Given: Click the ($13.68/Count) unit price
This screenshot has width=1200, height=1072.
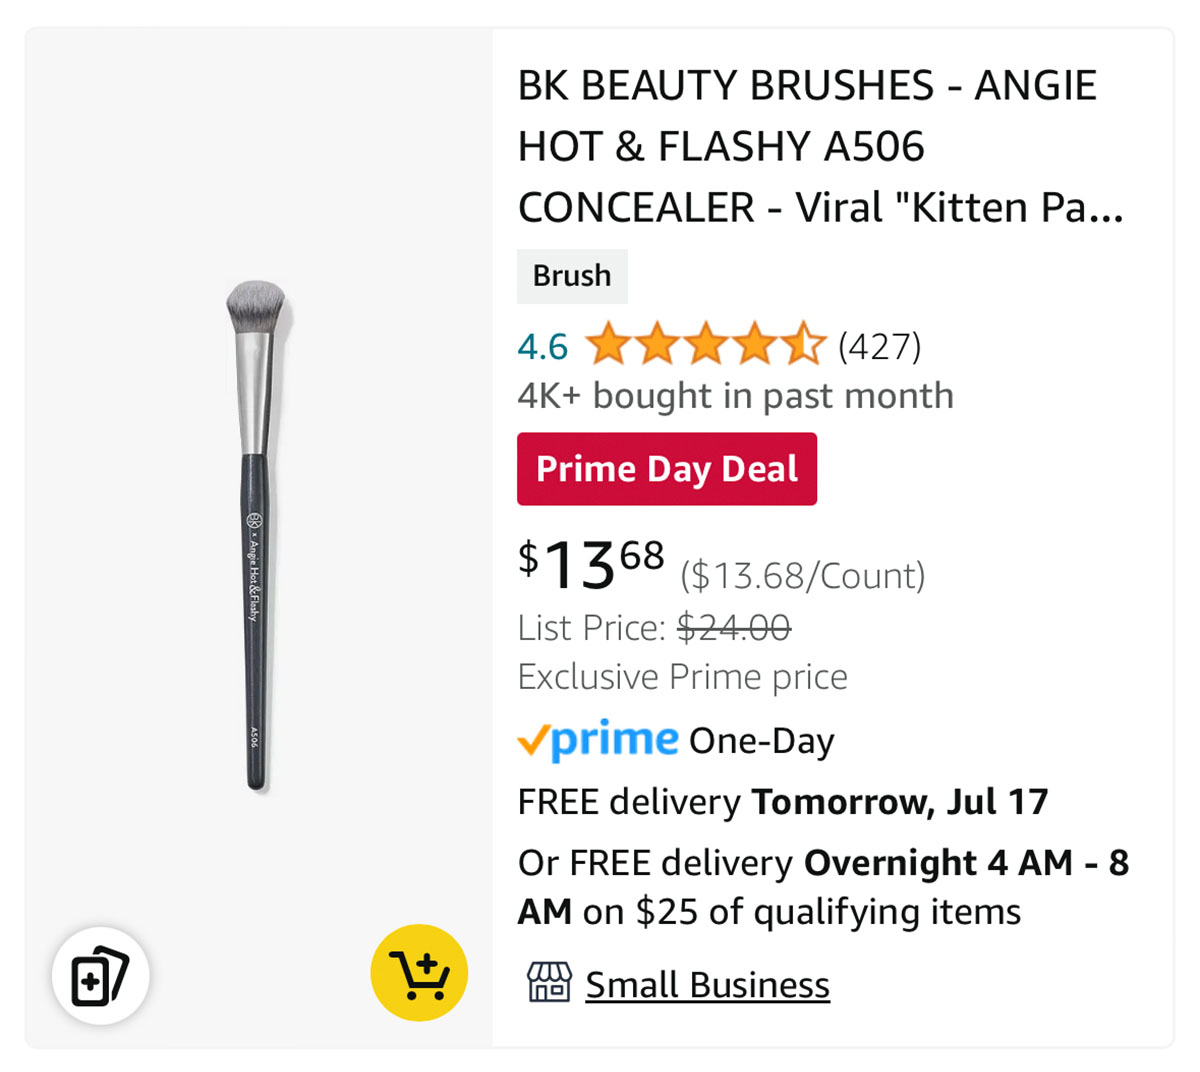Looking at the screenshot, I should pyautogui.click(x=803, y=576).
